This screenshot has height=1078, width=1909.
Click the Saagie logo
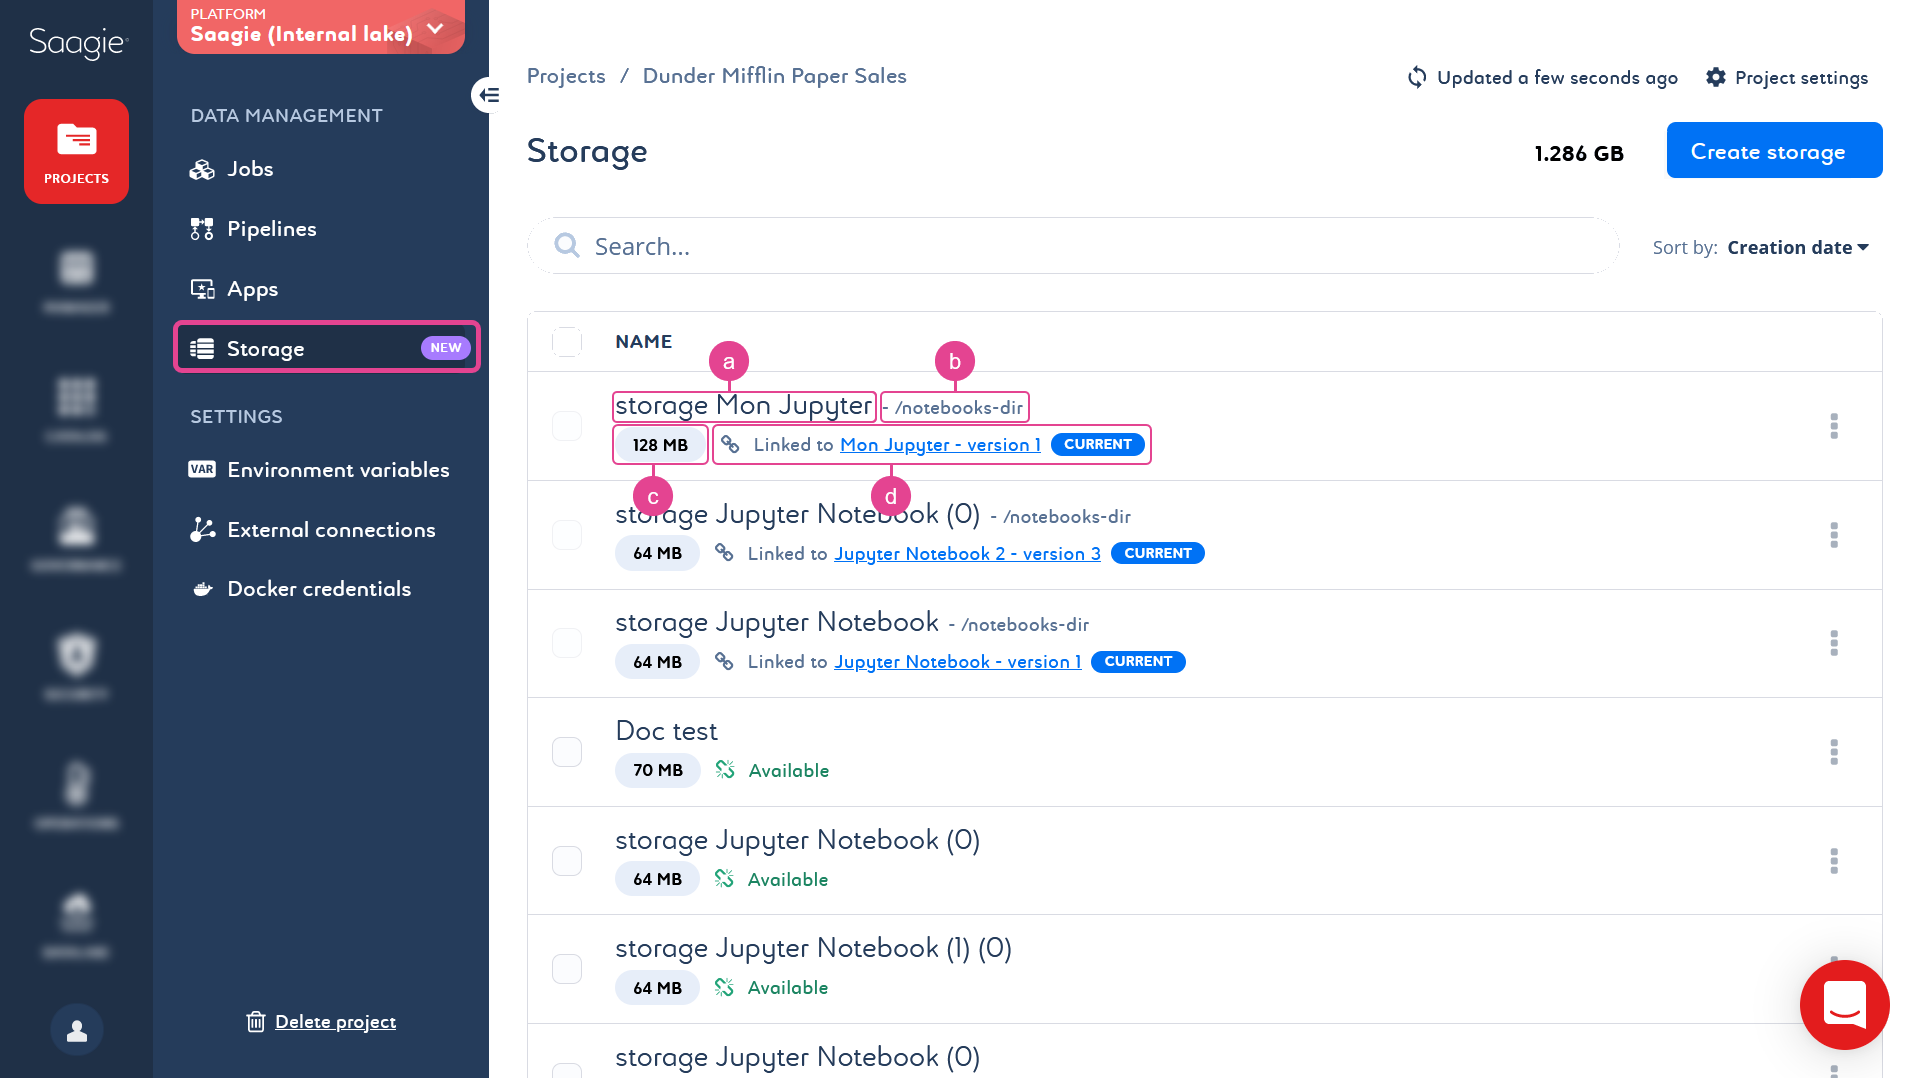coord(78,43)
